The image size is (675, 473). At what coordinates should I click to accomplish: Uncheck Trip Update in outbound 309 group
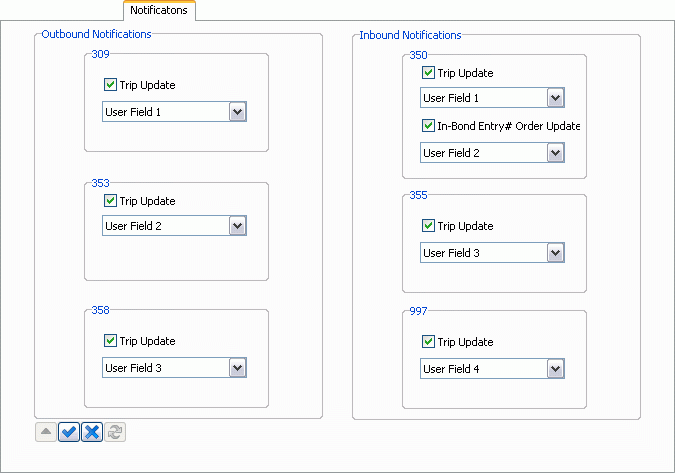tap(110, 86)
